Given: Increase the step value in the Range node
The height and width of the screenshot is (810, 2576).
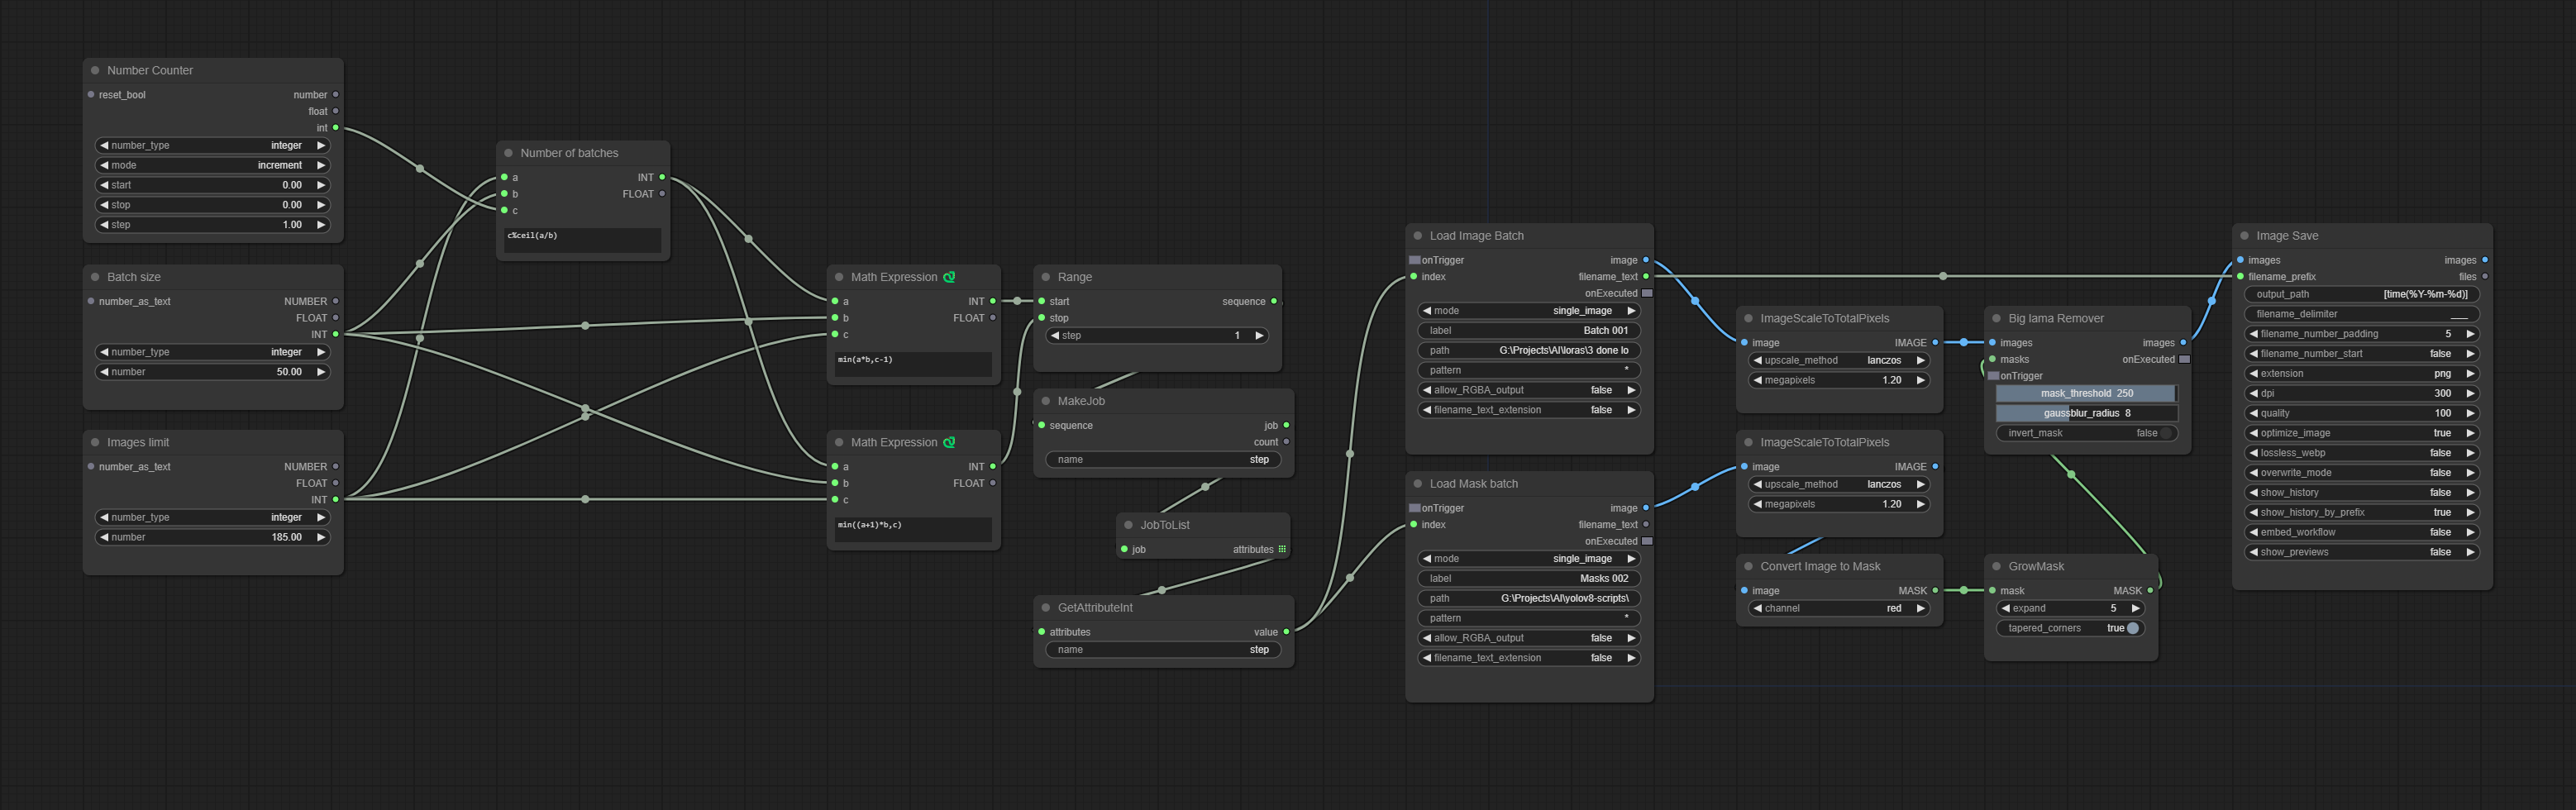Looking at the screenshot, I should pos(1259,336).
